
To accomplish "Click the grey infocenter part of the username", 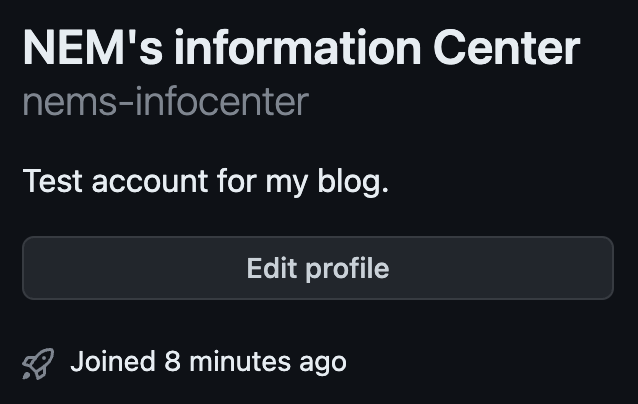I will click(x=222, y=101).
